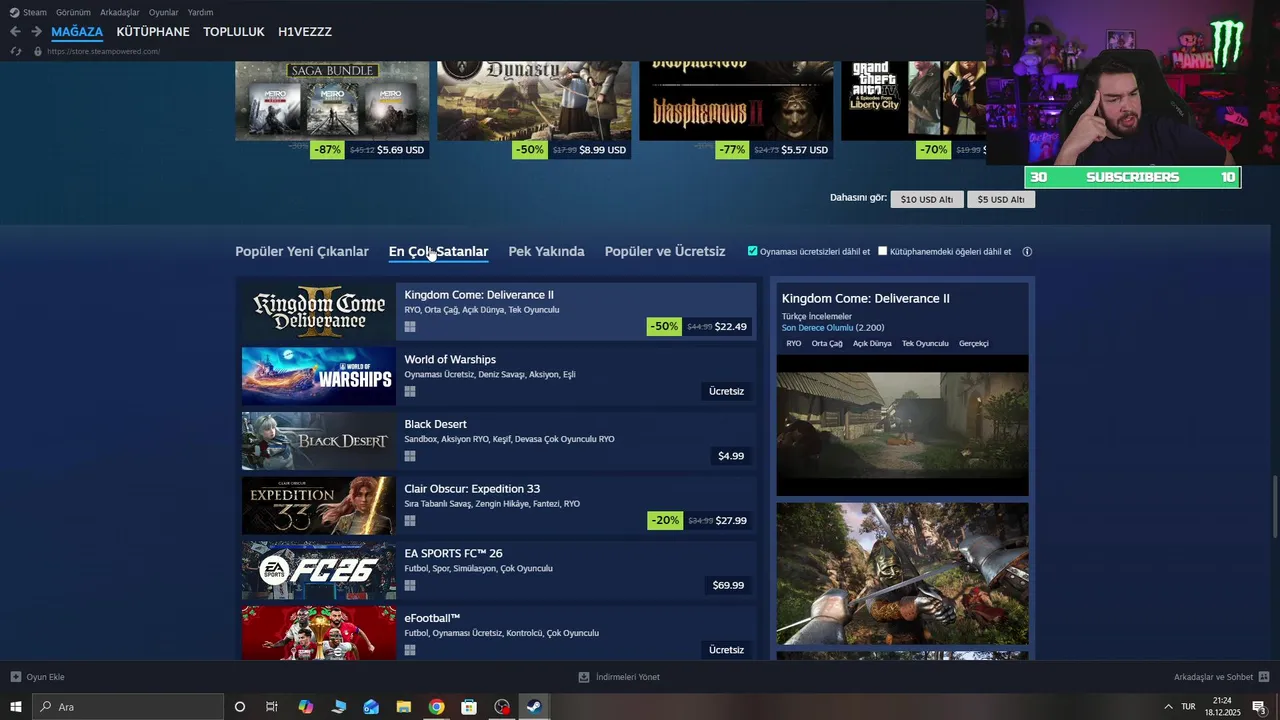Open the Görünüm menu
Image resolution: width=1280 pixels, height=720 pixels.
point(73,13)
